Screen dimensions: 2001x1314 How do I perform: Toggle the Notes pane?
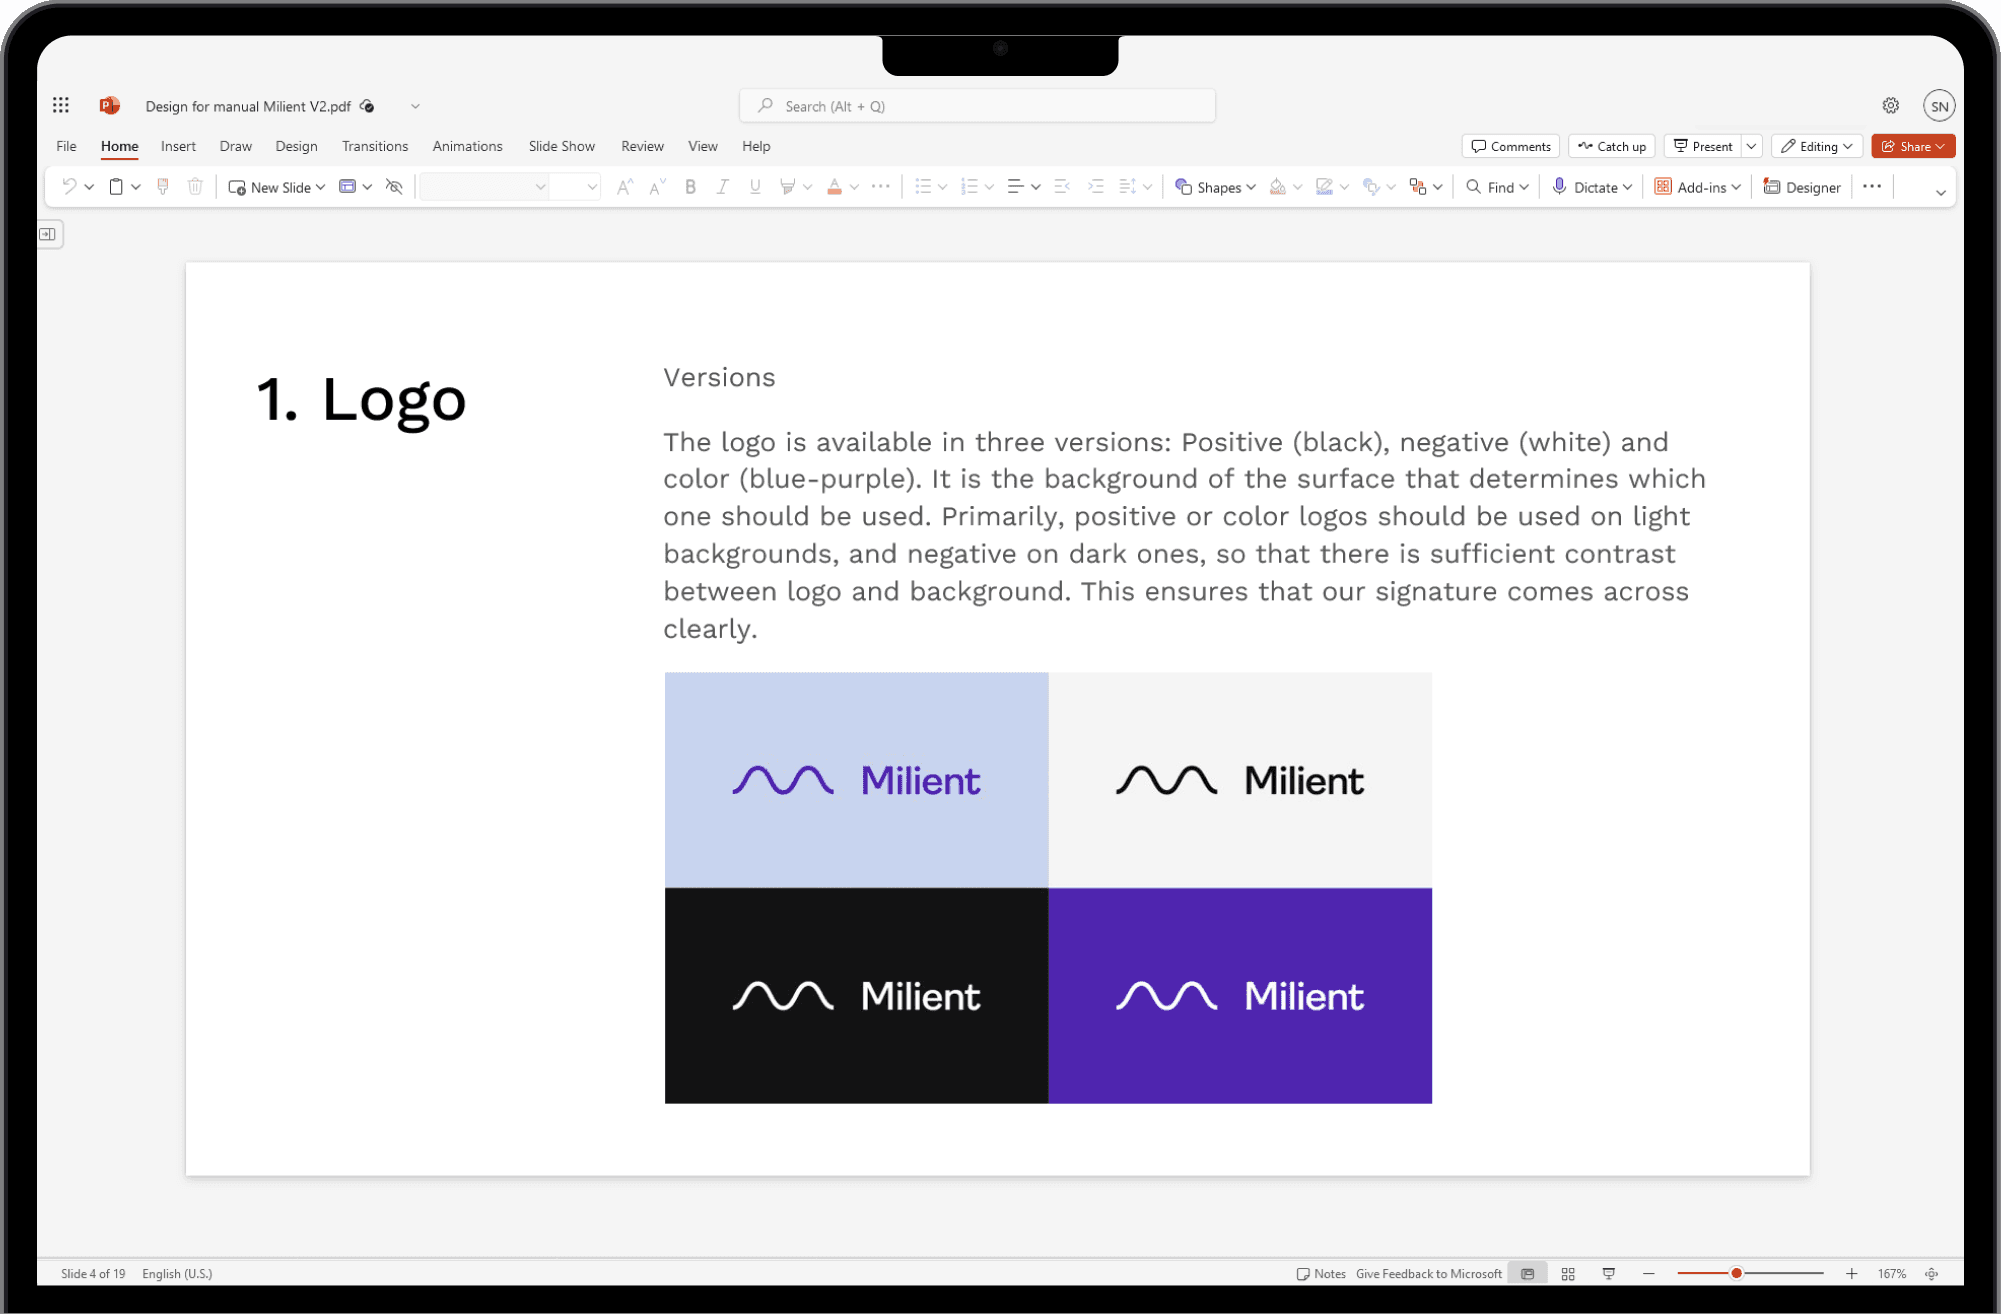click(1321, 1273)
